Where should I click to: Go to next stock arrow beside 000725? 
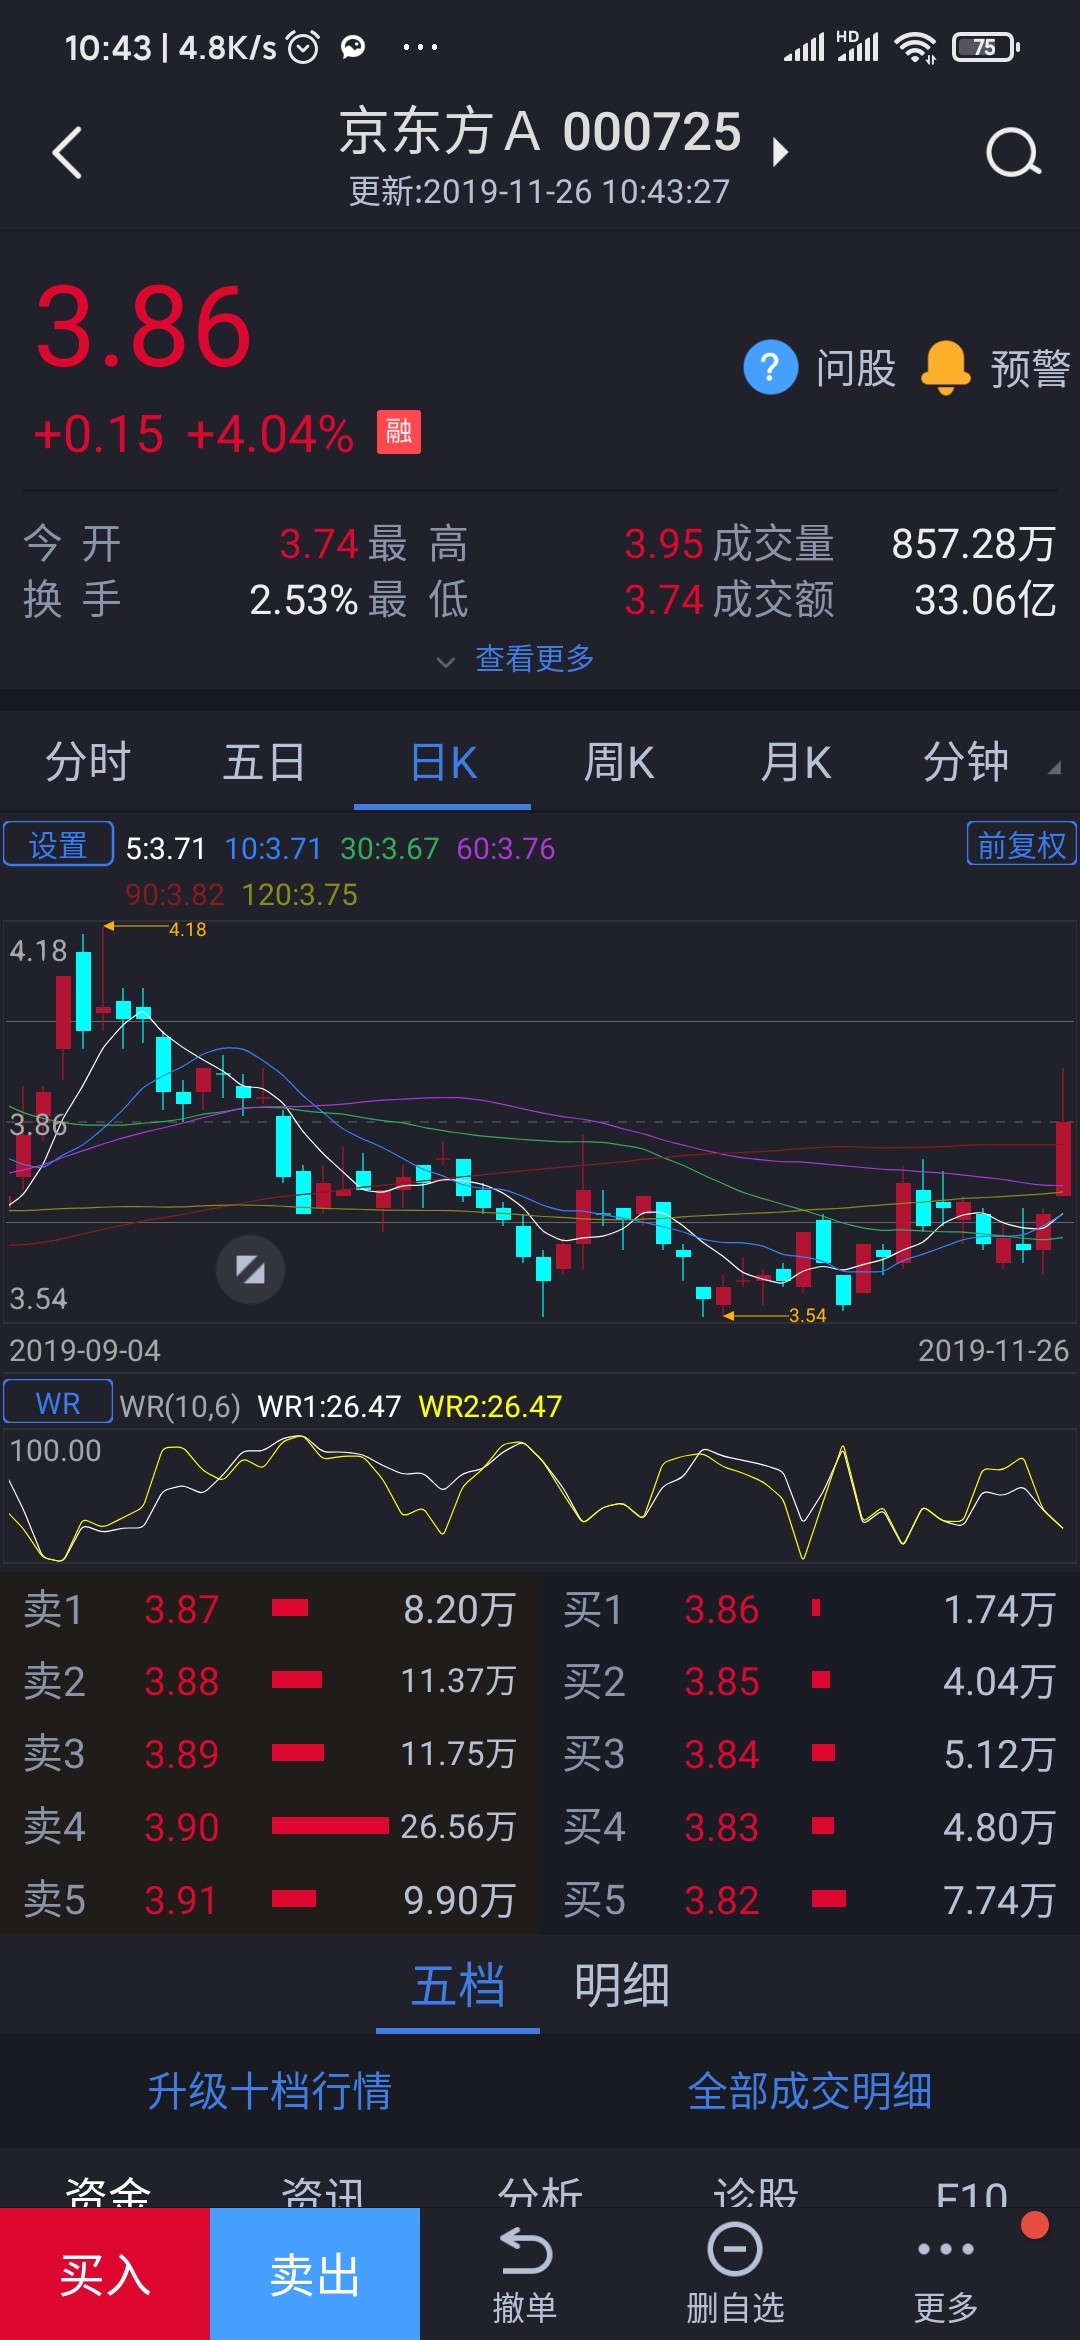pos(780,152)
